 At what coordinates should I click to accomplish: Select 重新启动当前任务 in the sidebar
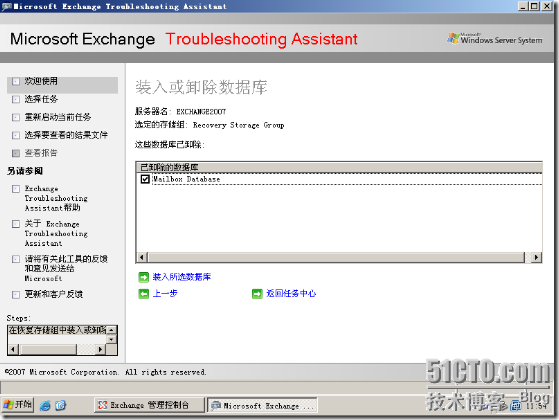point(58,117)
